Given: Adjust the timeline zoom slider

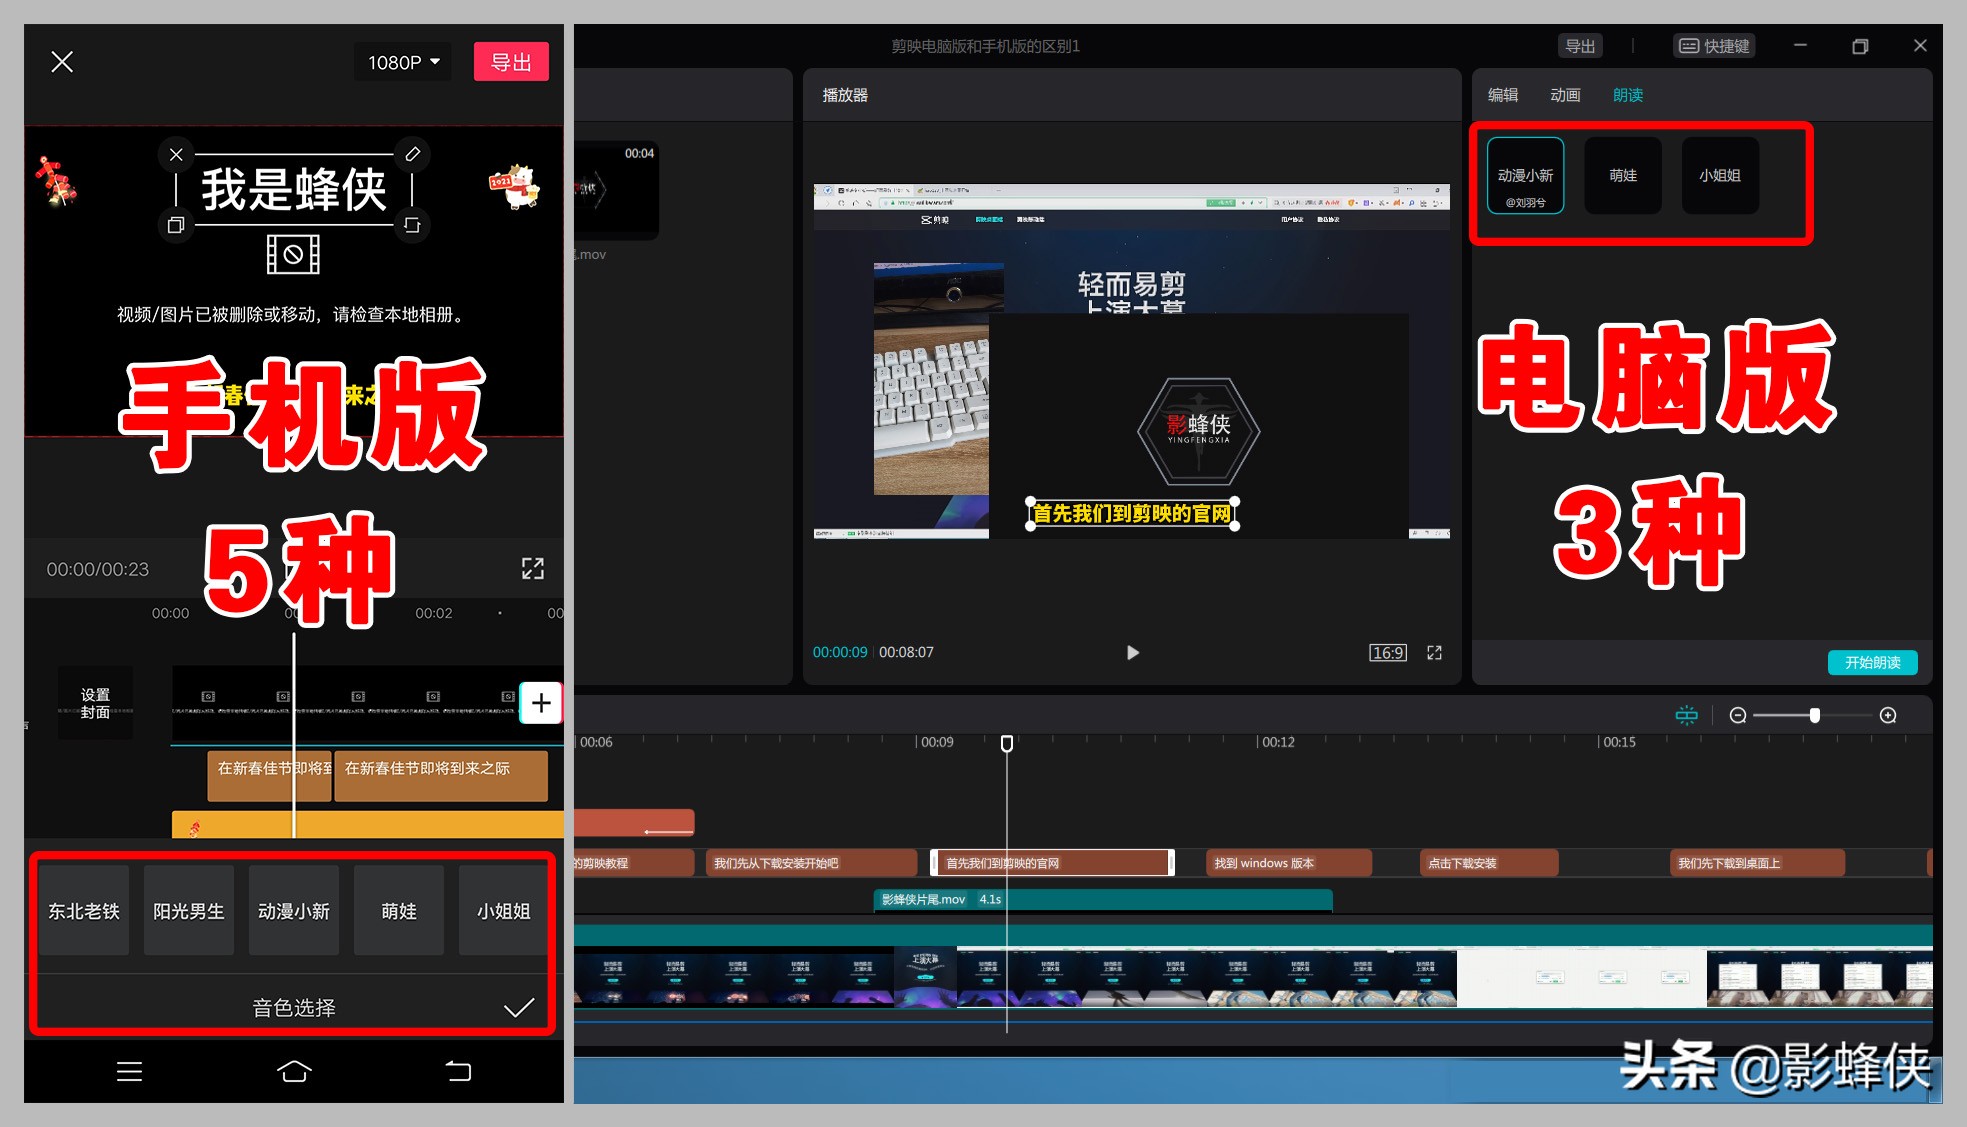Looking at the screenshot, I should tap(1814, 715).
